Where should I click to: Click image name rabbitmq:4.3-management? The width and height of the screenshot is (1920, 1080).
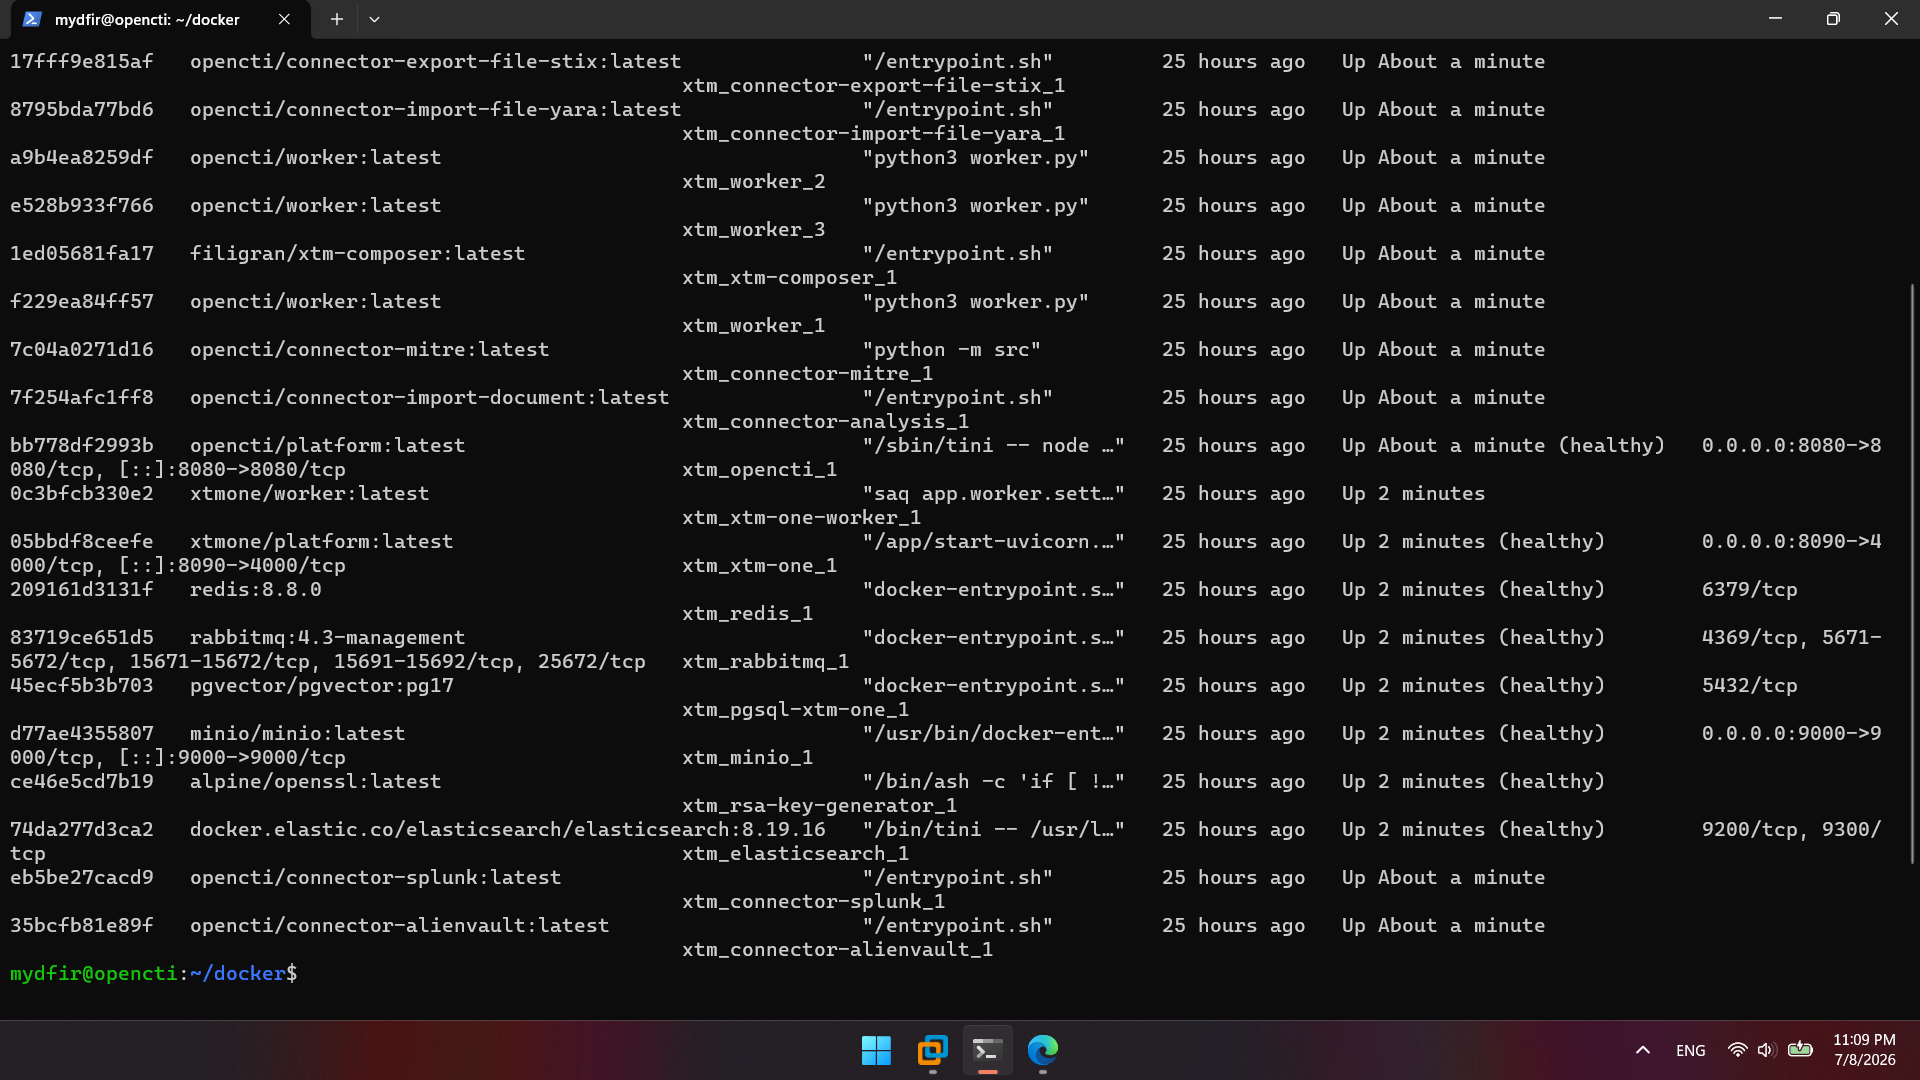click(x=328, y=637)
